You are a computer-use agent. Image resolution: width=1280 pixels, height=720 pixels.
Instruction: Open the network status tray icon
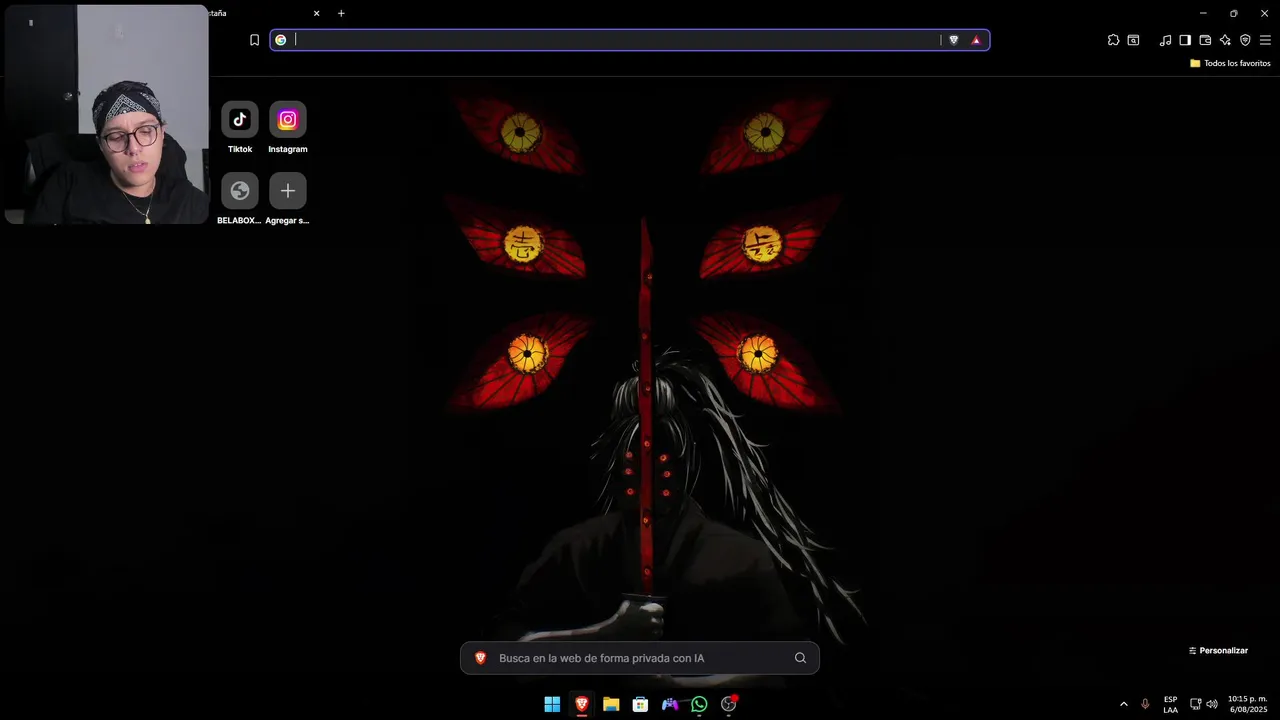(x=1195, y=704)
